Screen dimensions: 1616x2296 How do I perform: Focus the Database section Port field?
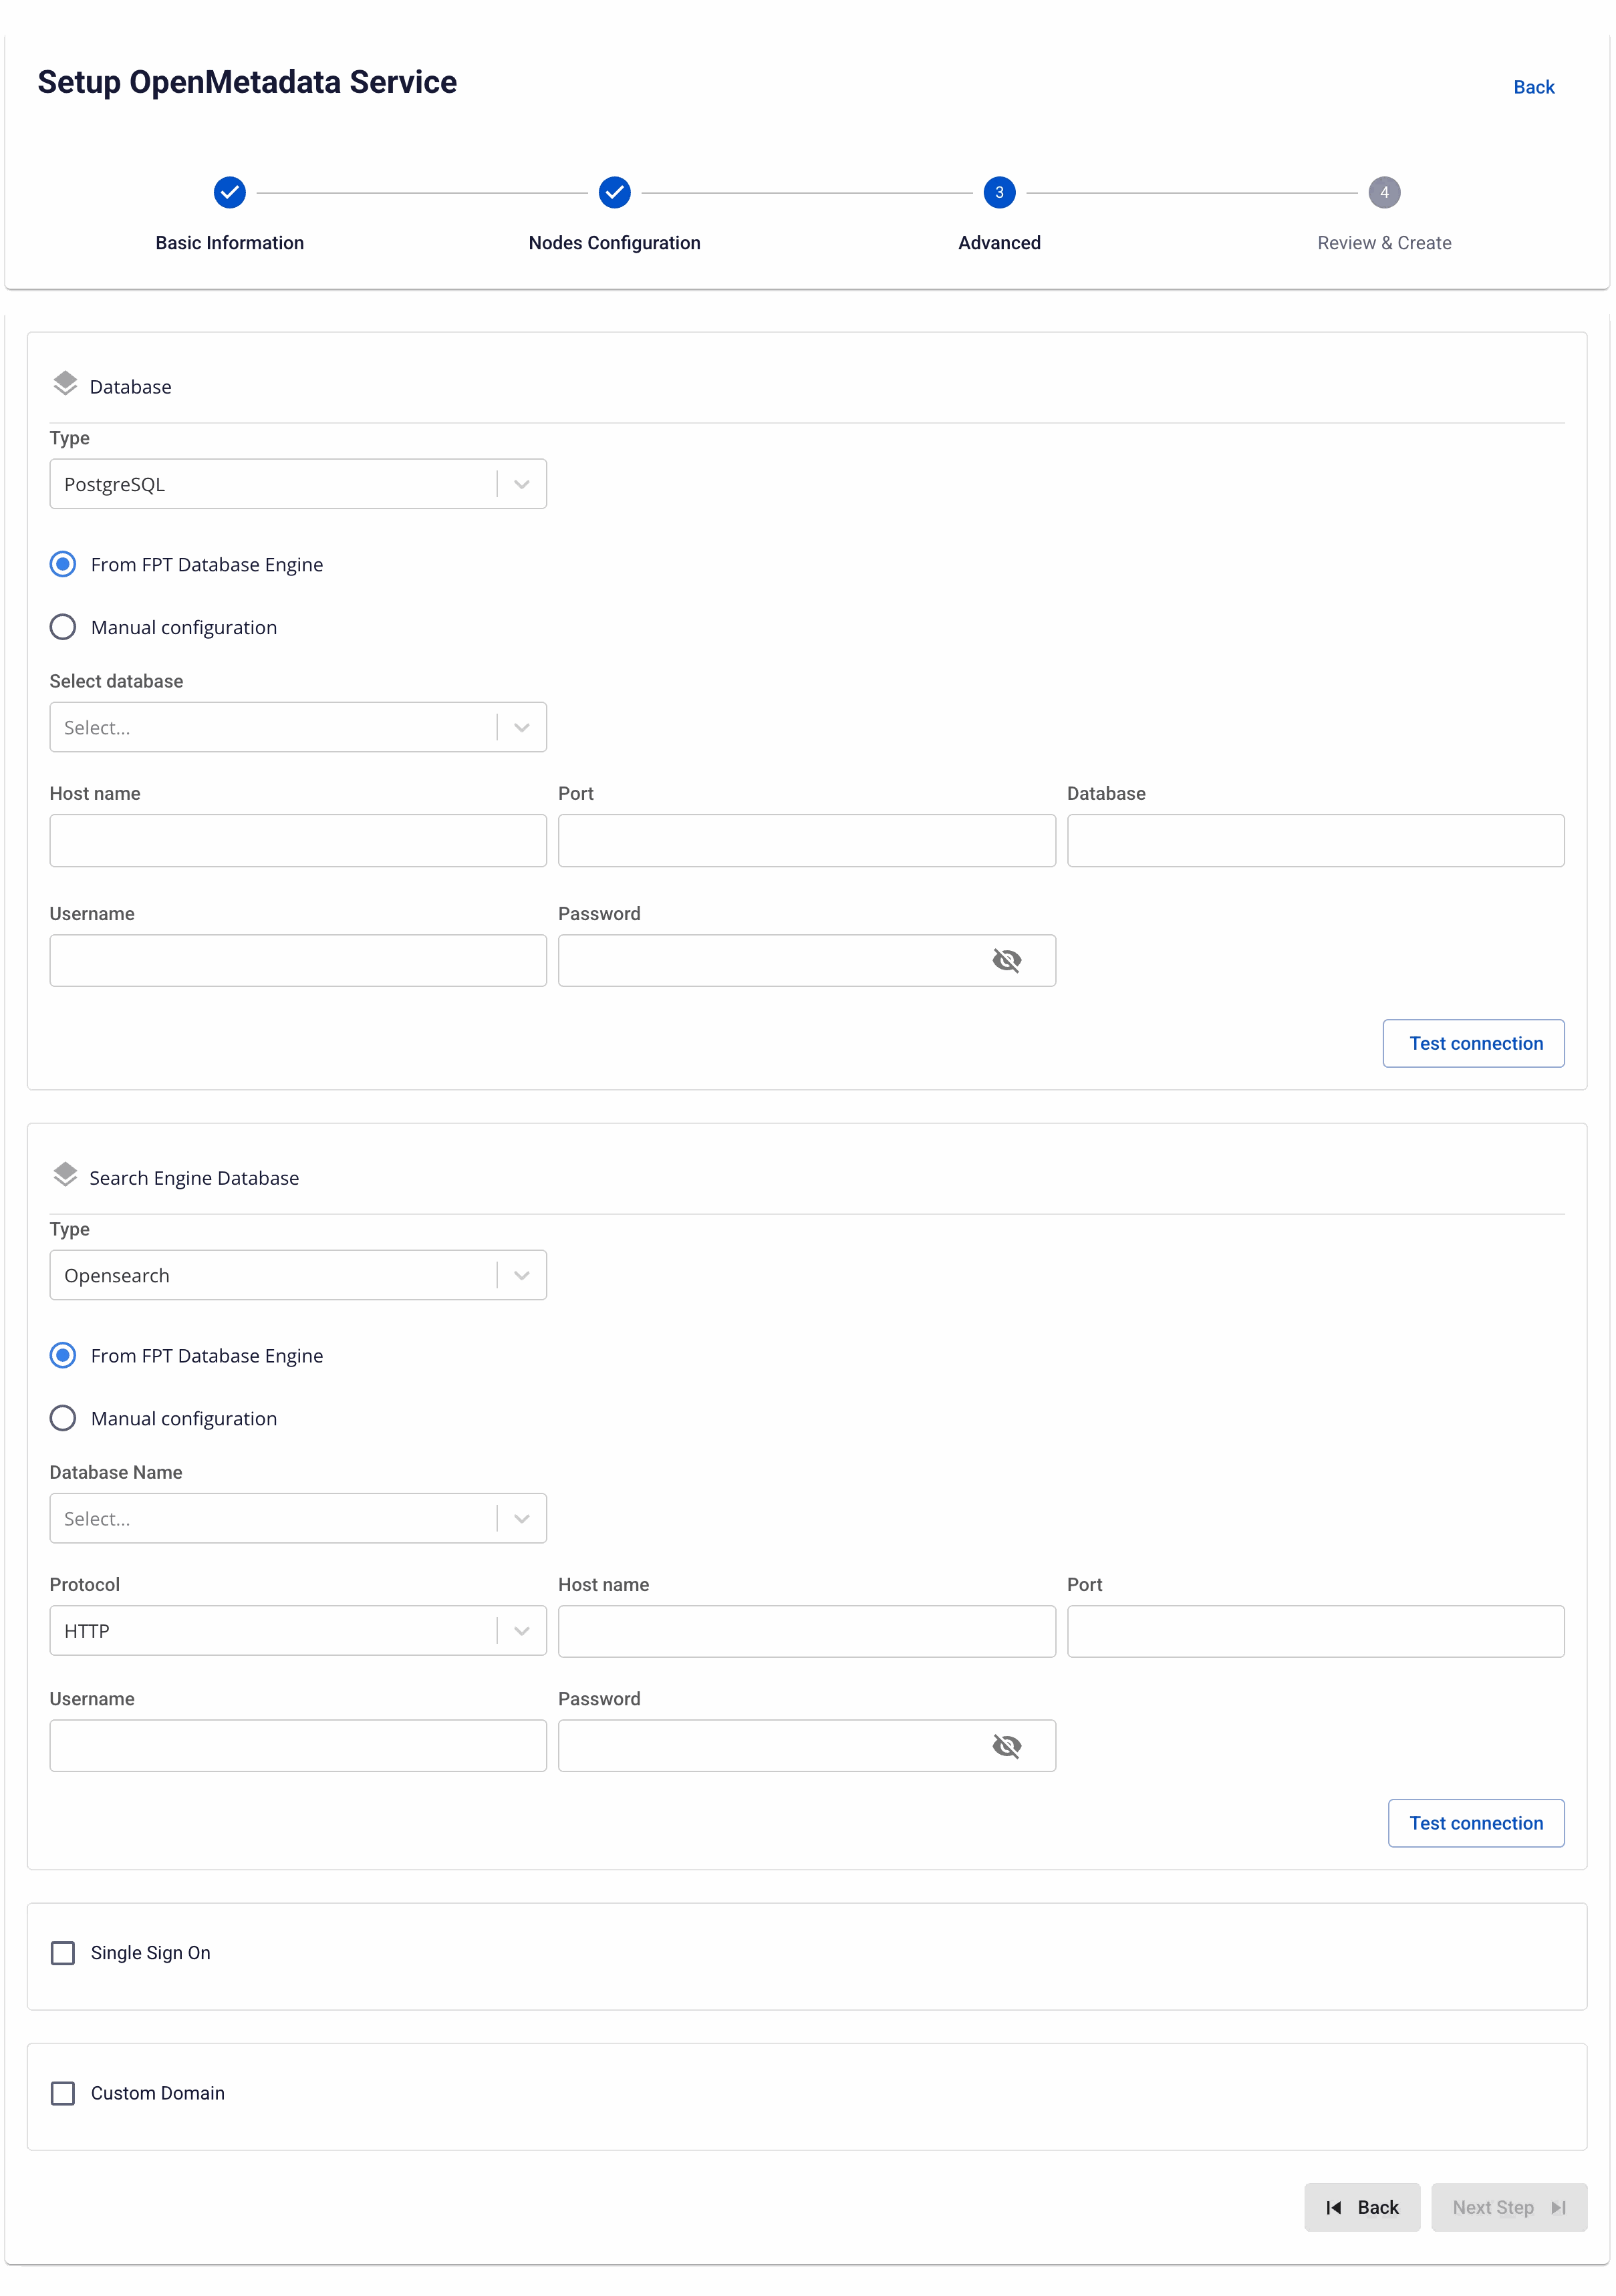coord(806,840)
